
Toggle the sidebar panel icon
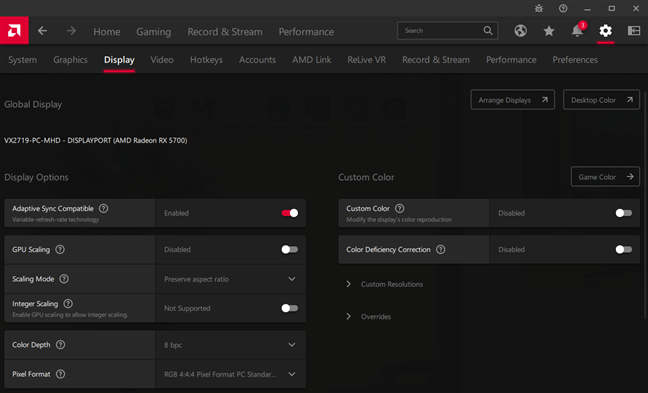[634, 31]
